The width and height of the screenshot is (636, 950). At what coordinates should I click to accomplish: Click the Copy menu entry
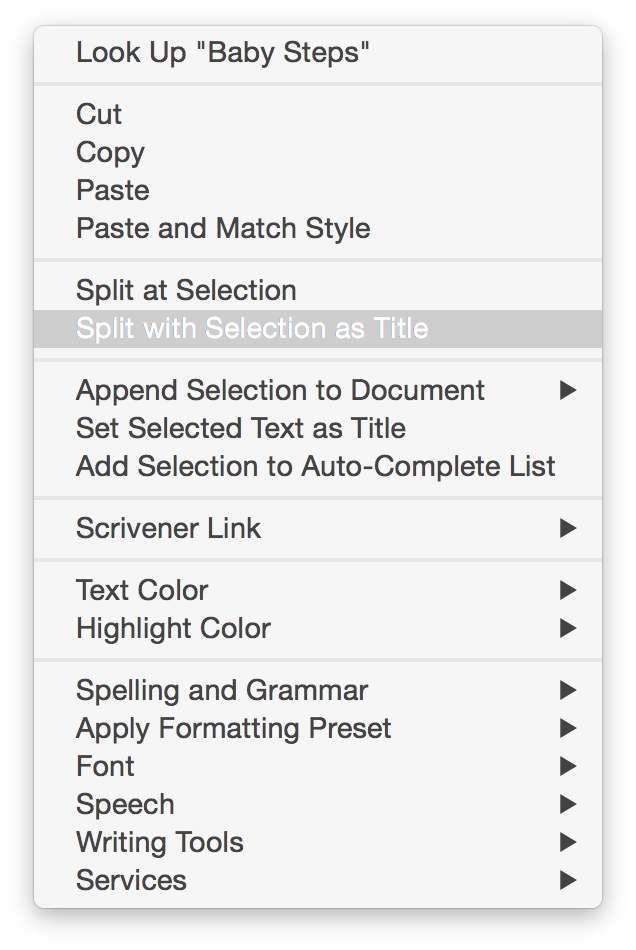110,153
